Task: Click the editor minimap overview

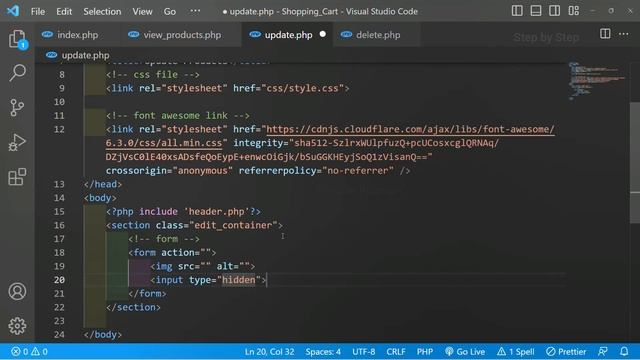Action: coord(597,81)
